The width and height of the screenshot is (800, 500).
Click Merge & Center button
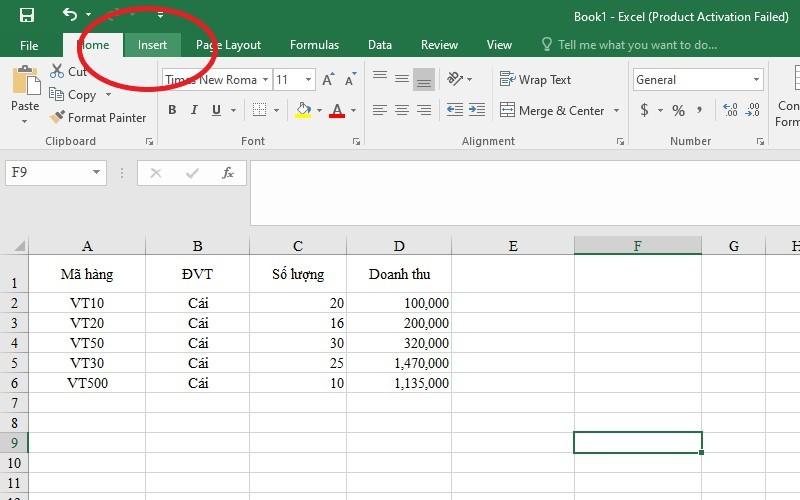pyautogui.click(x=552, y=110)
